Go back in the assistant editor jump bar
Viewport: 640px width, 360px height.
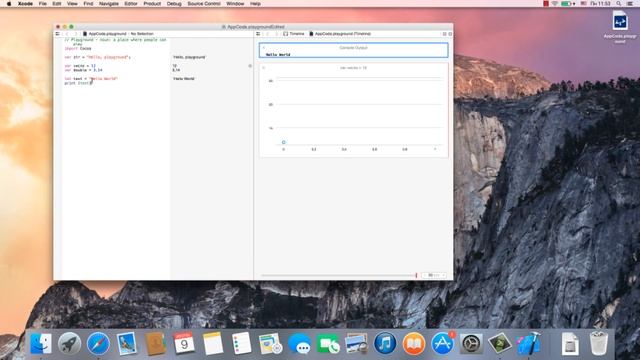pyautogui.click(x=267, y=34)
